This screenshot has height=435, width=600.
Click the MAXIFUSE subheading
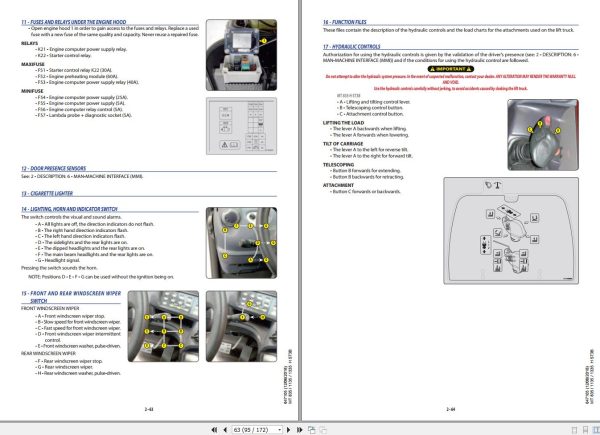pos(33,64)
